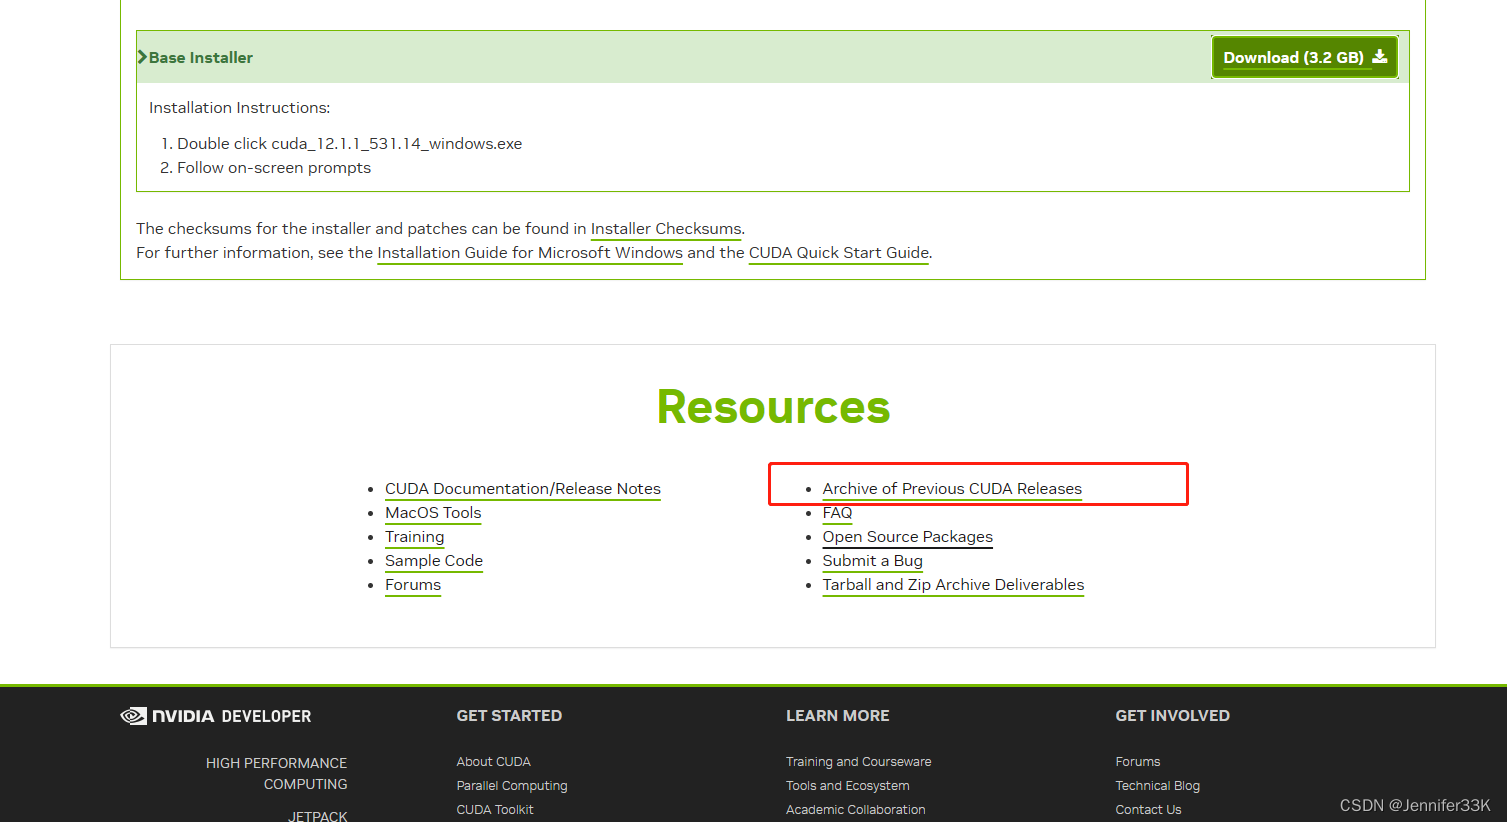Open the FAQ link
The height and width of the screenshot is (822, 1507).
[838, 513]
